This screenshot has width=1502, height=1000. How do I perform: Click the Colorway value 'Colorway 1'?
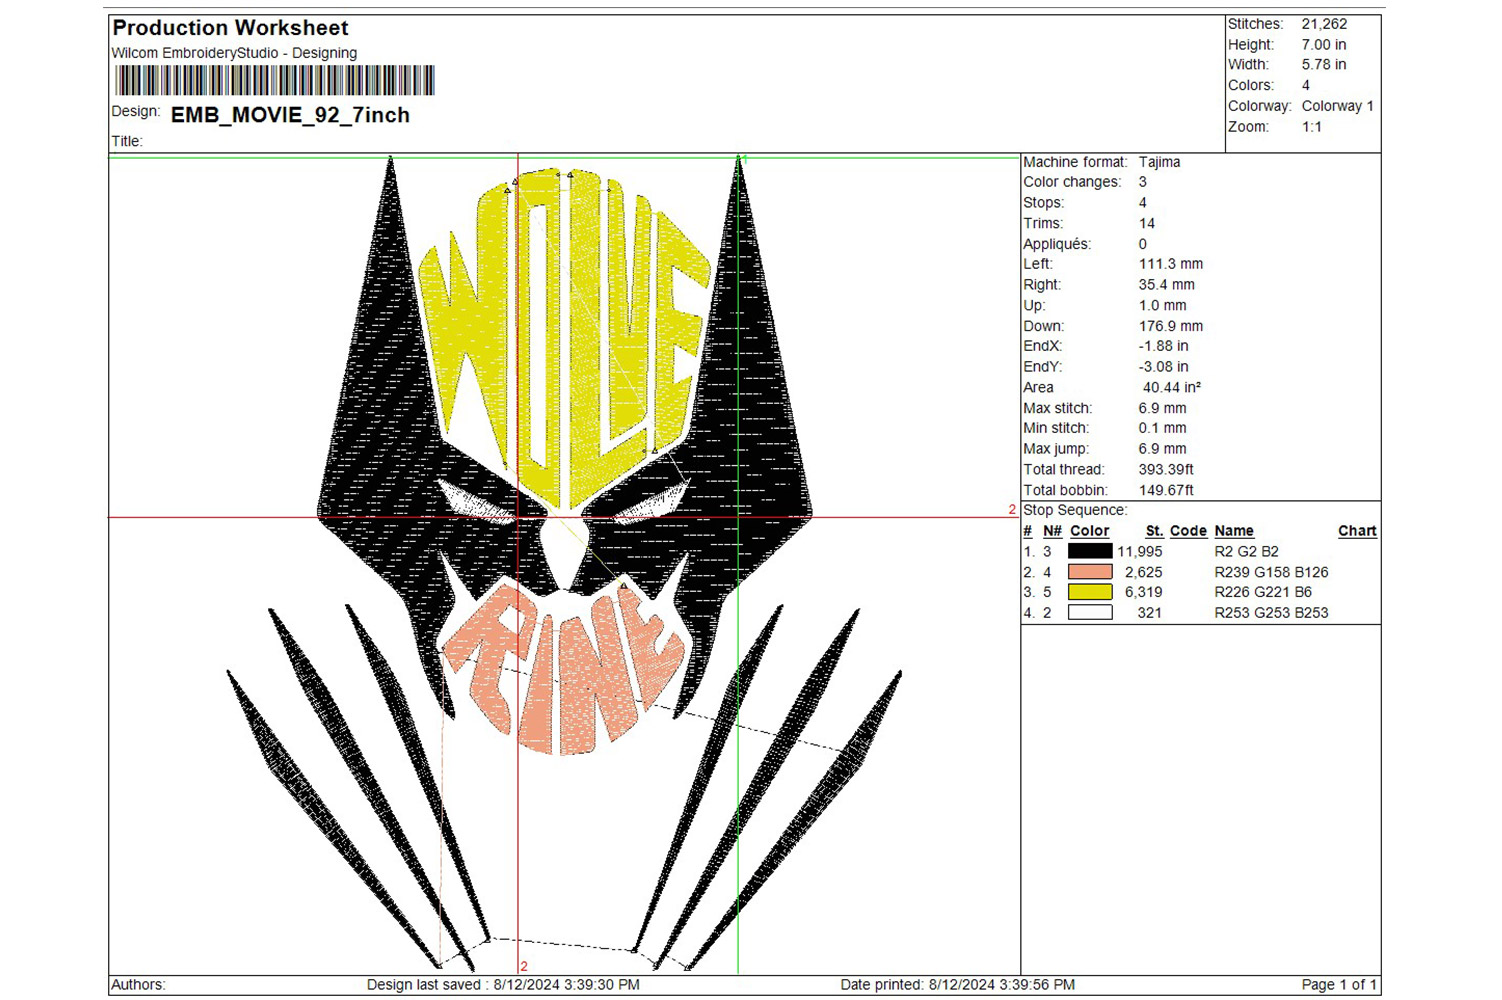1337,106
